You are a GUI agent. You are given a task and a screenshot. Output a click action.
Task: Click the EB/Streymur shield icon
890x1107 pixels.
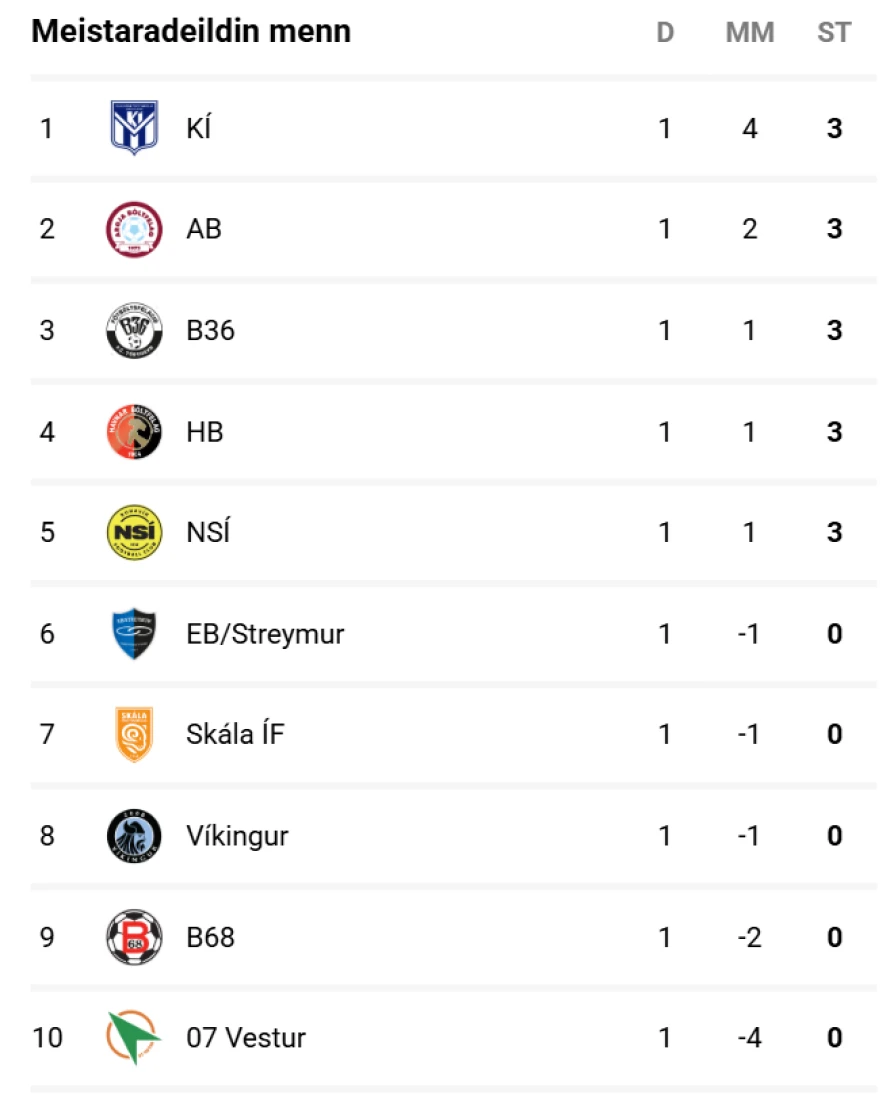pos(133,634)
